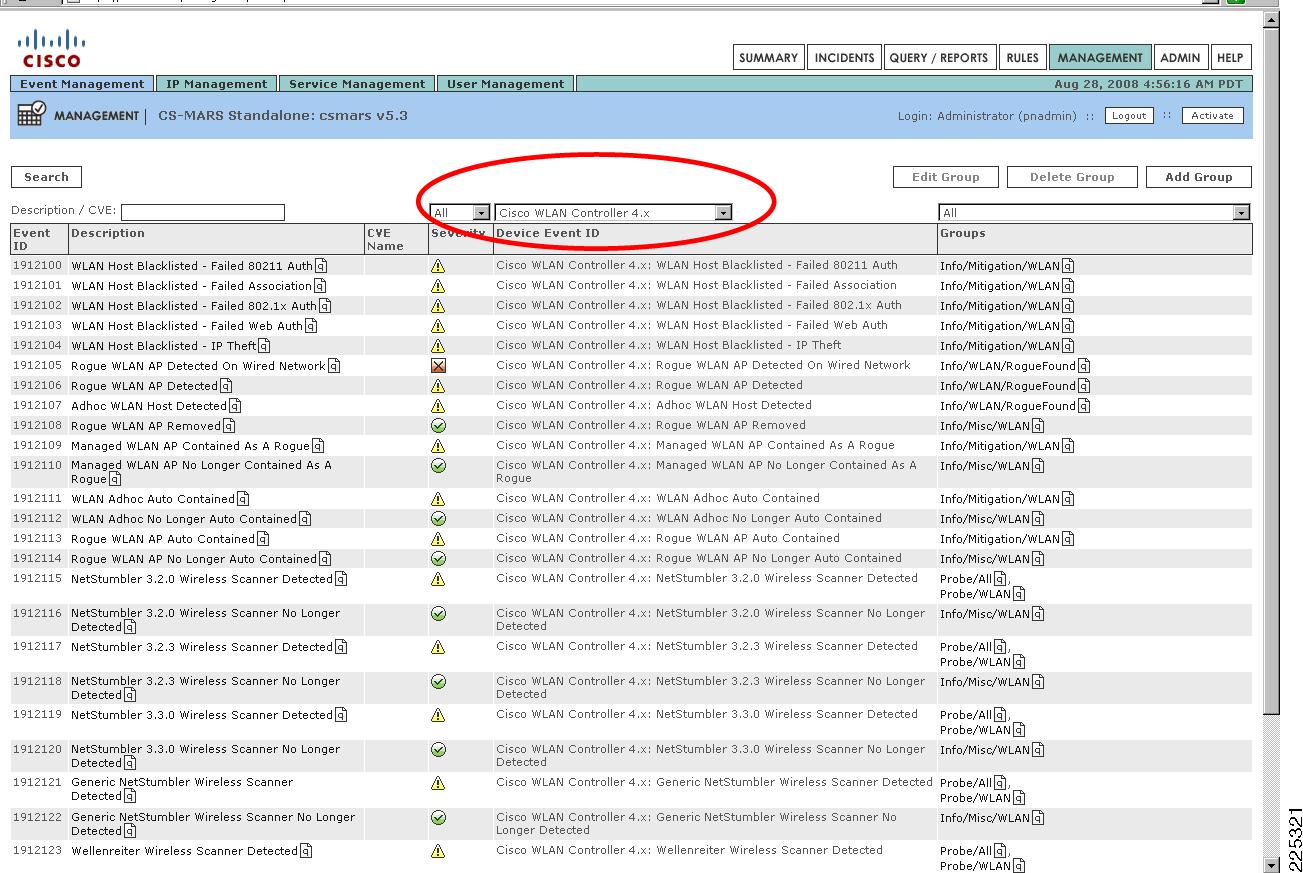This screenshot has width=1303, height=873.
Task: Switch to User Management subtab
Action: 505,84
